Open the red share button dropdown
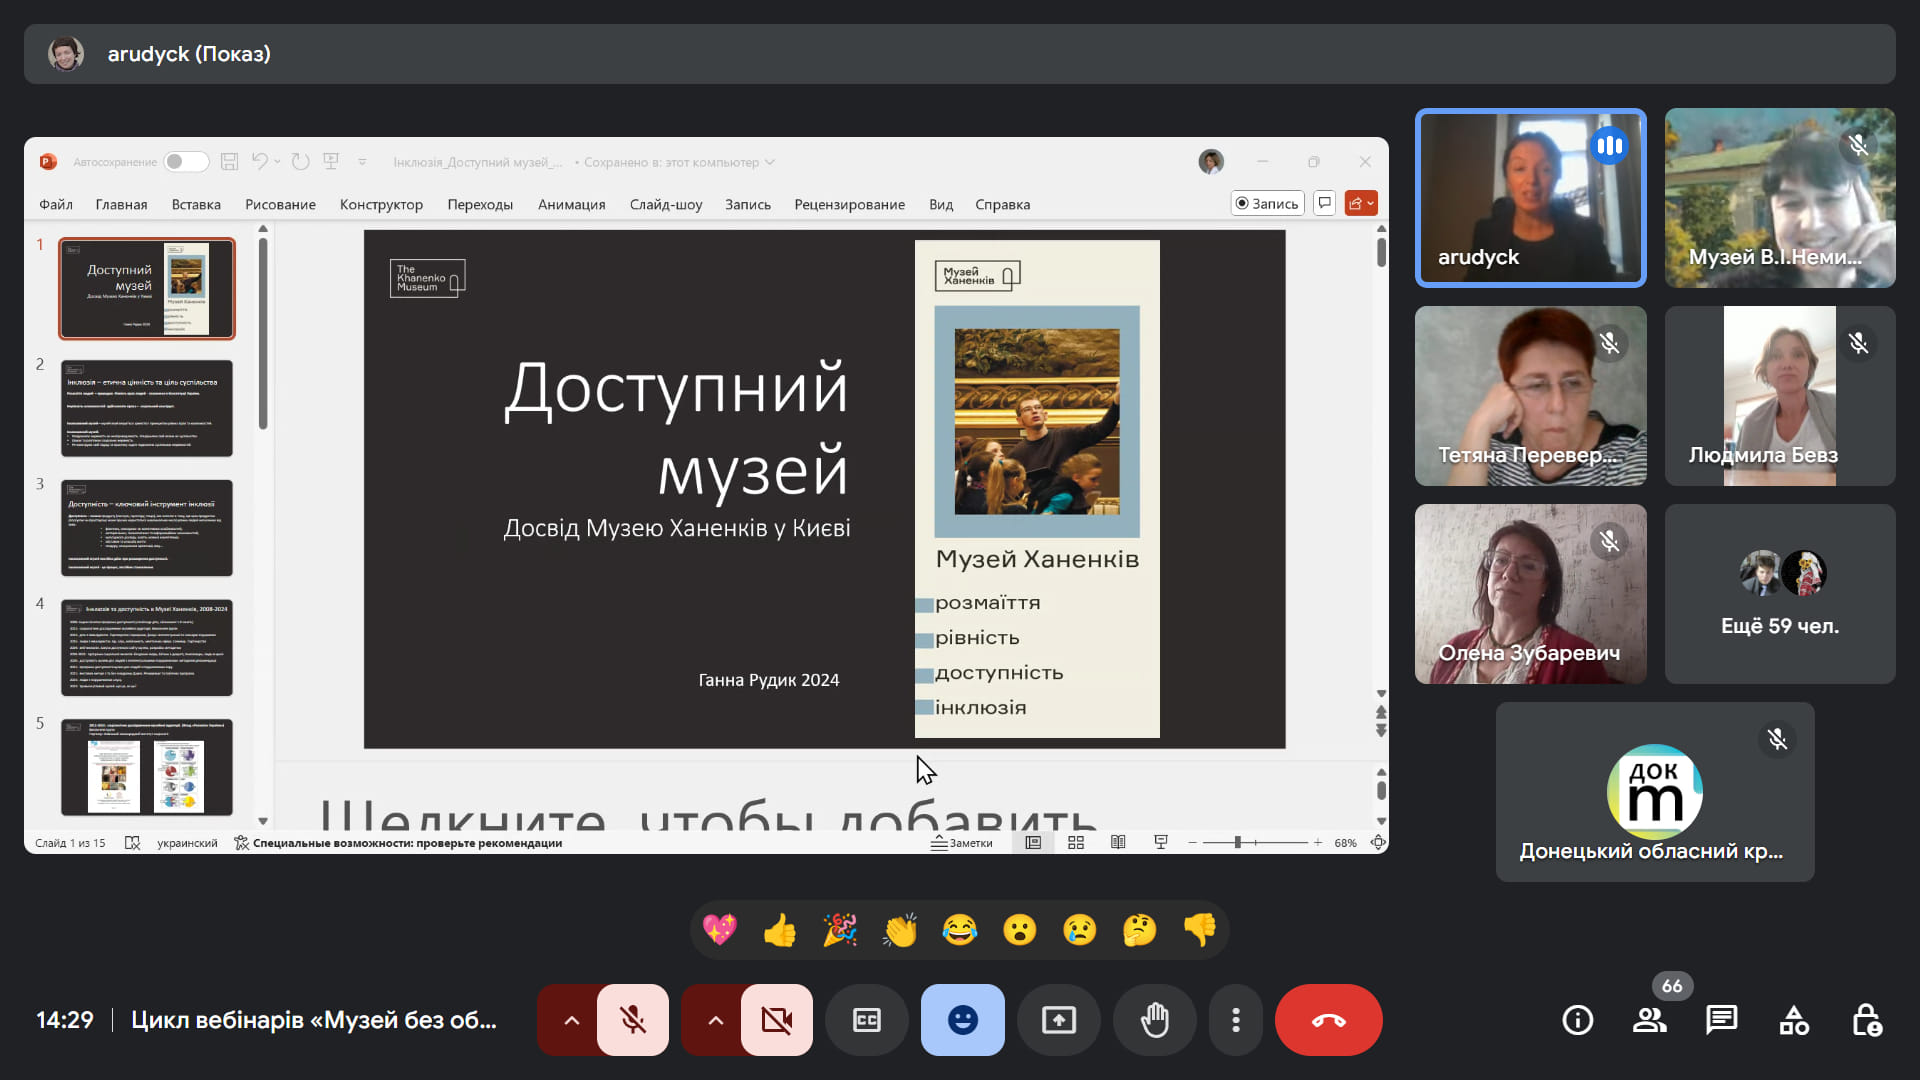This screenshot has height=1080, width=1920. [1361, 203]
